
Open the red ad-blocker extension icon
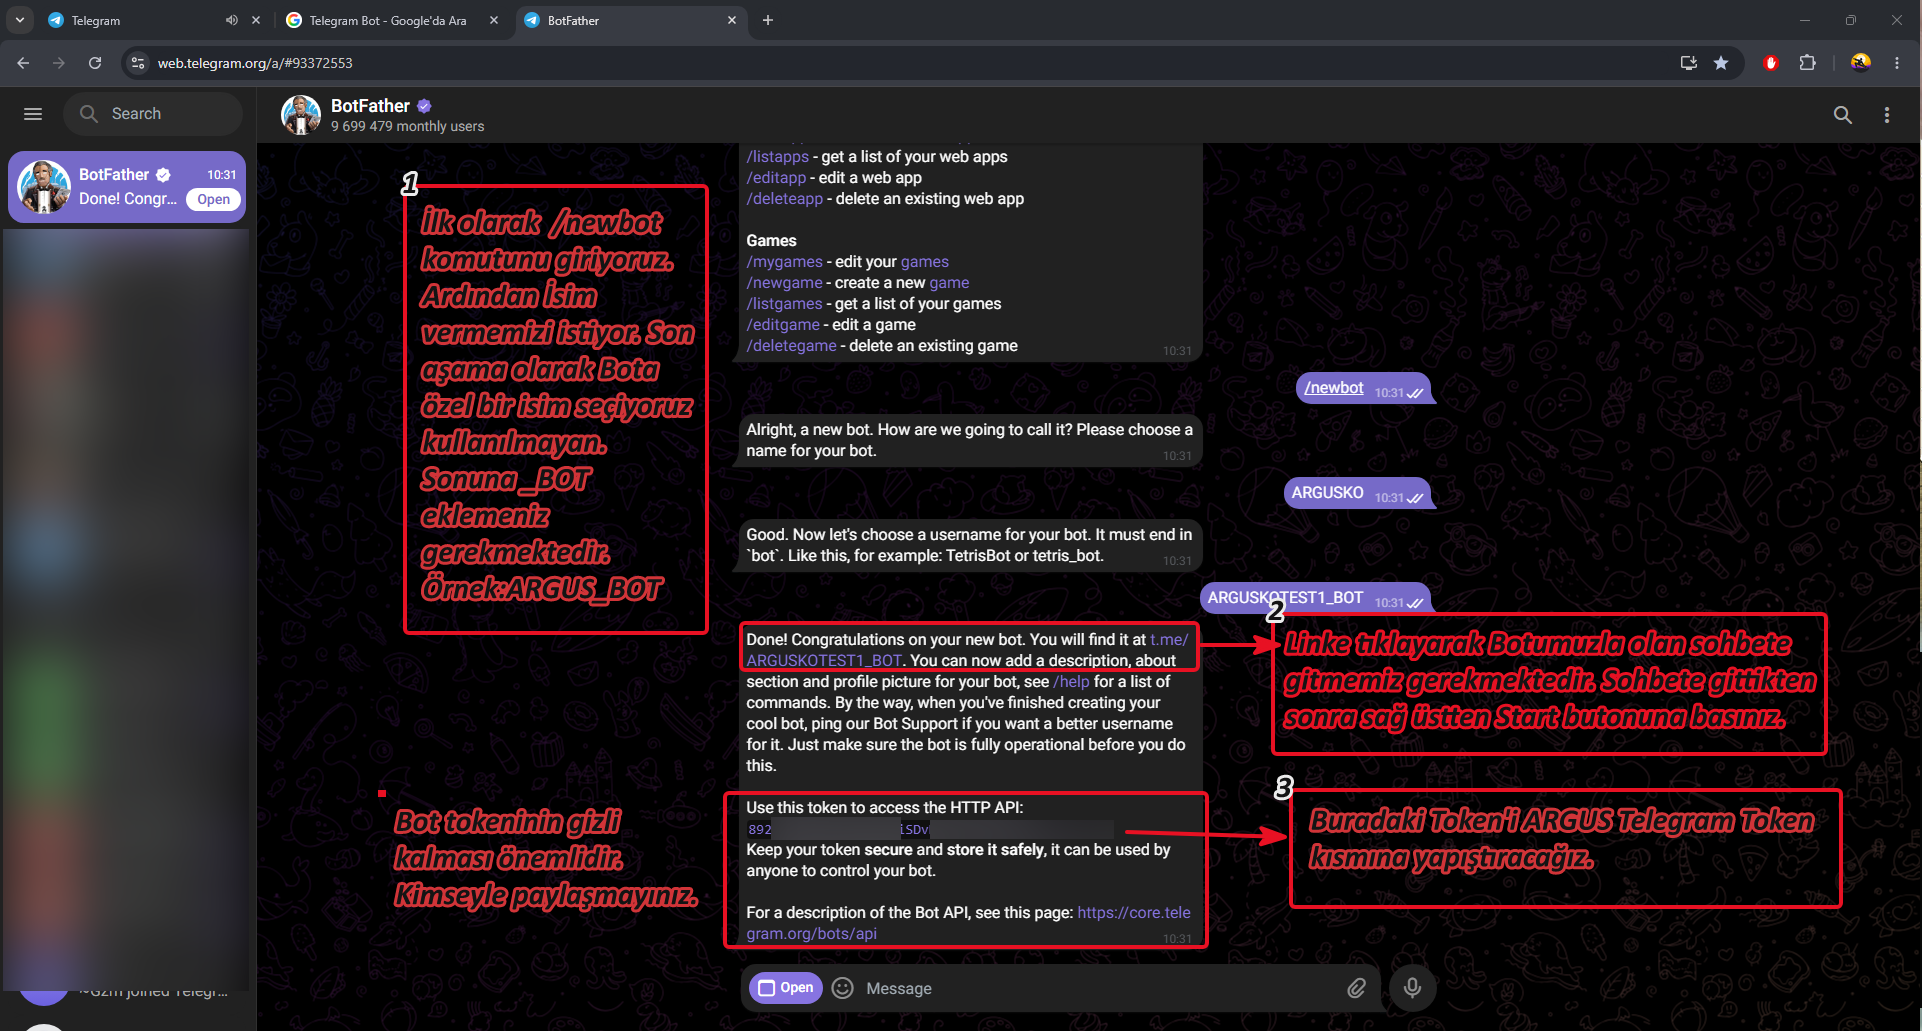point(1771,63)
